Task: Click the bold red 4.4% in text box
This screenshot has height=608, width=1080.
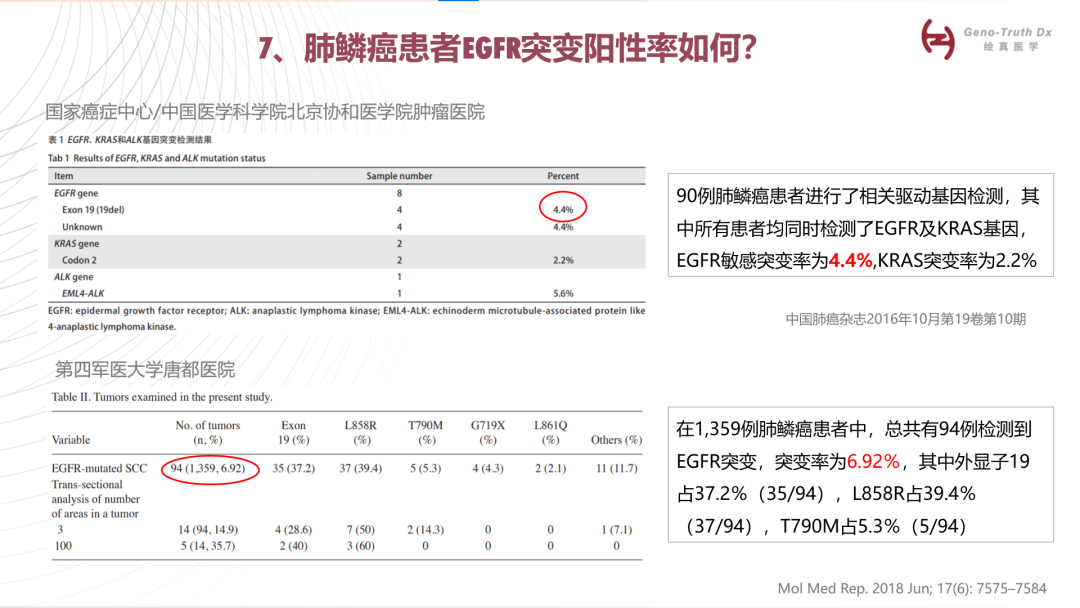Action: [x=851, y=260]
